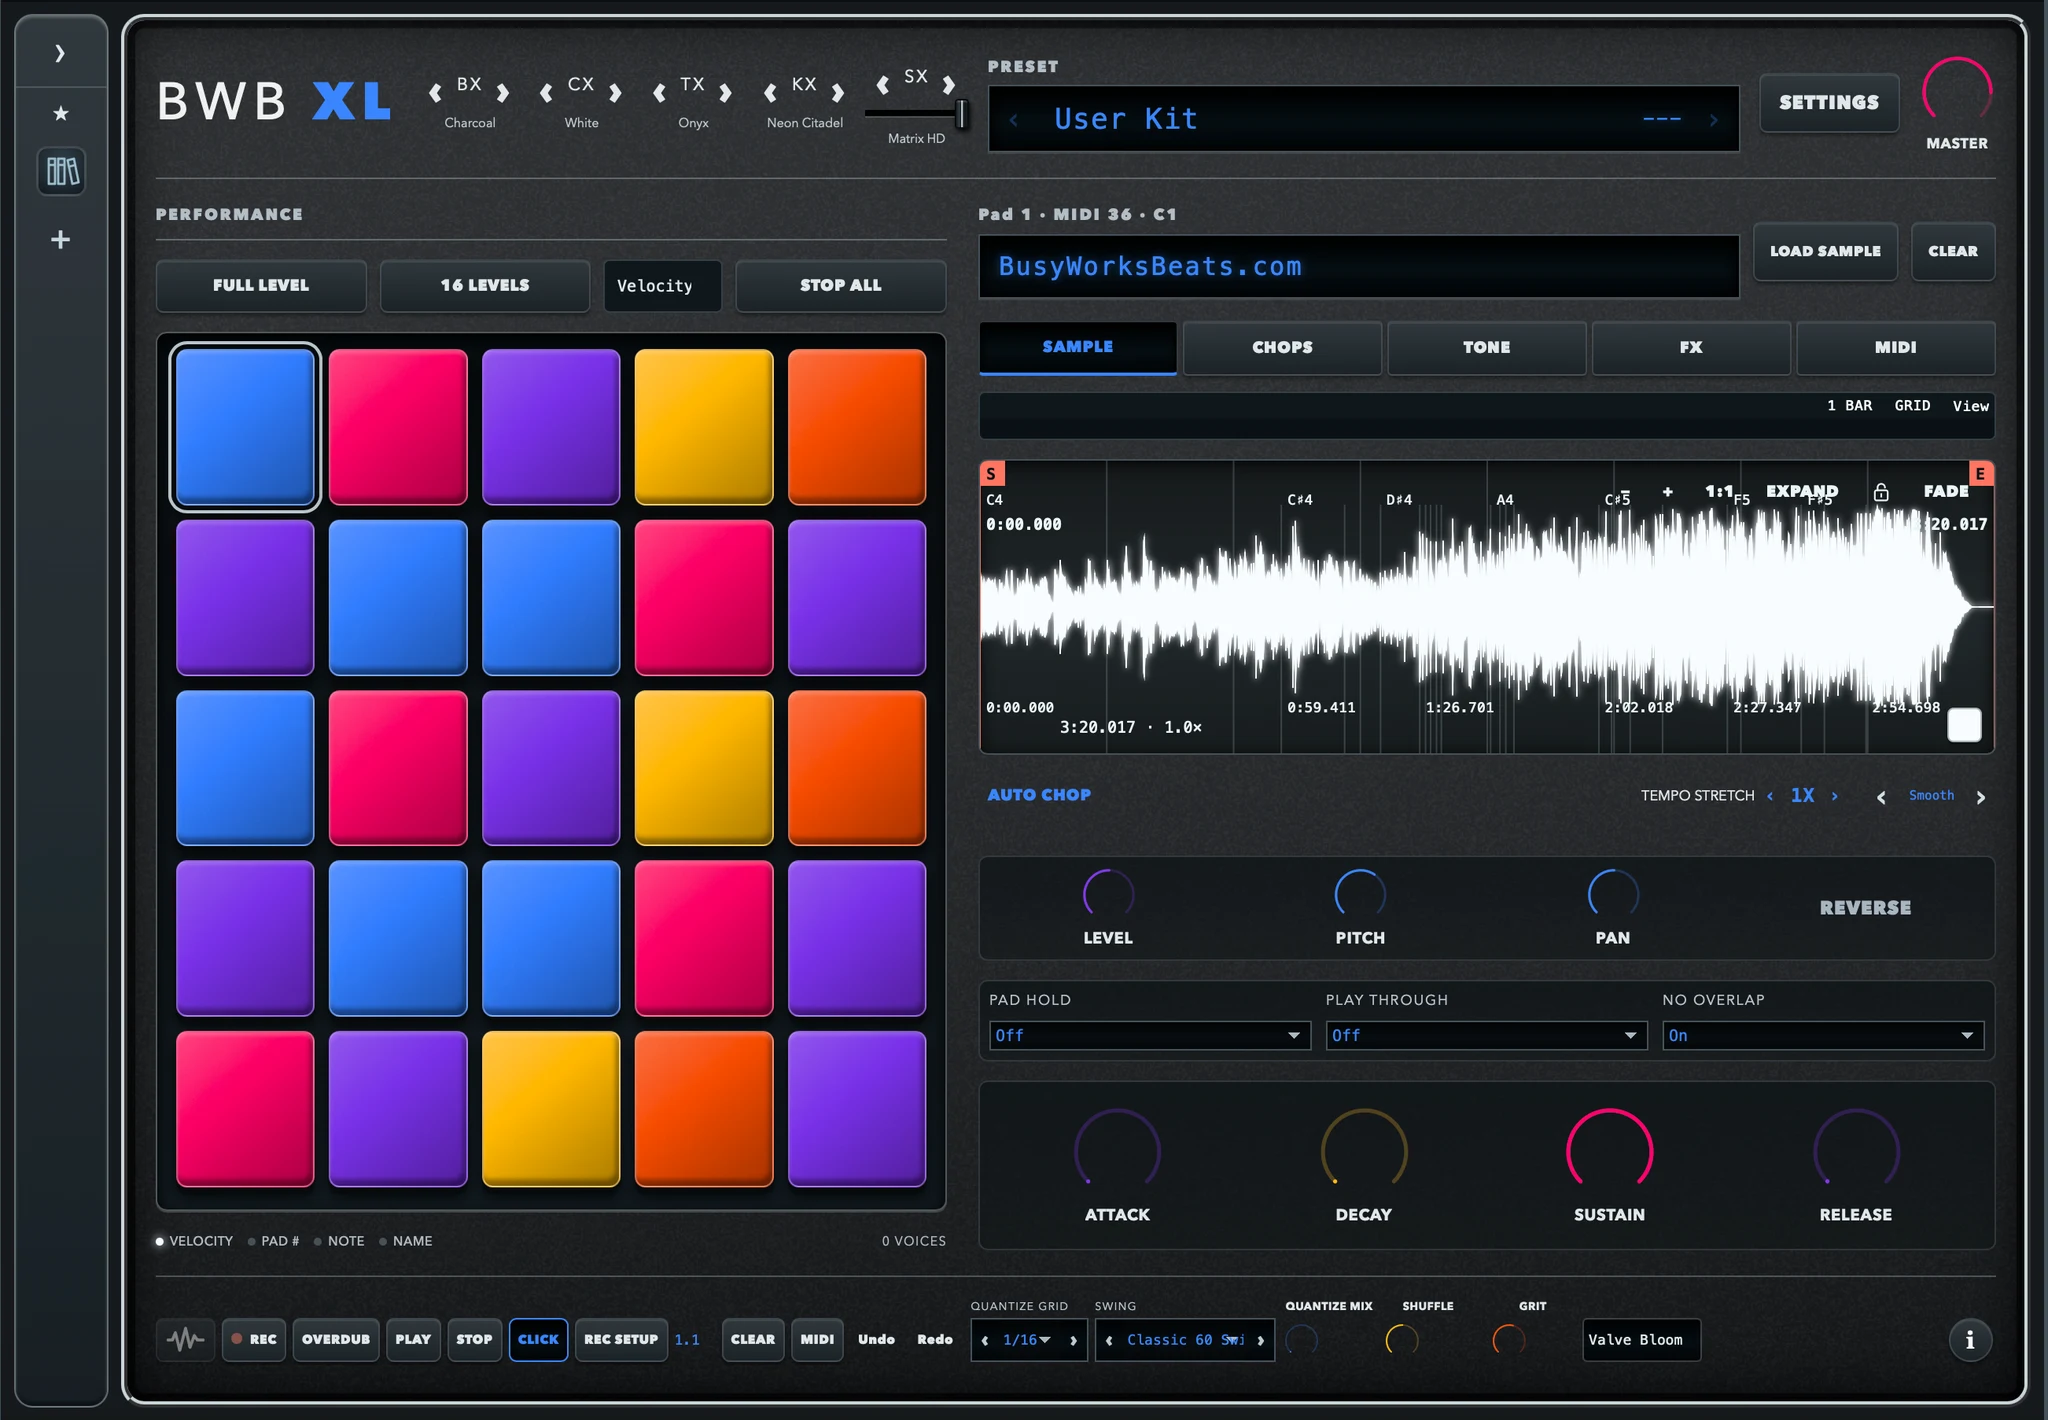Click AUTO CHOP

tap(1039, 795)
